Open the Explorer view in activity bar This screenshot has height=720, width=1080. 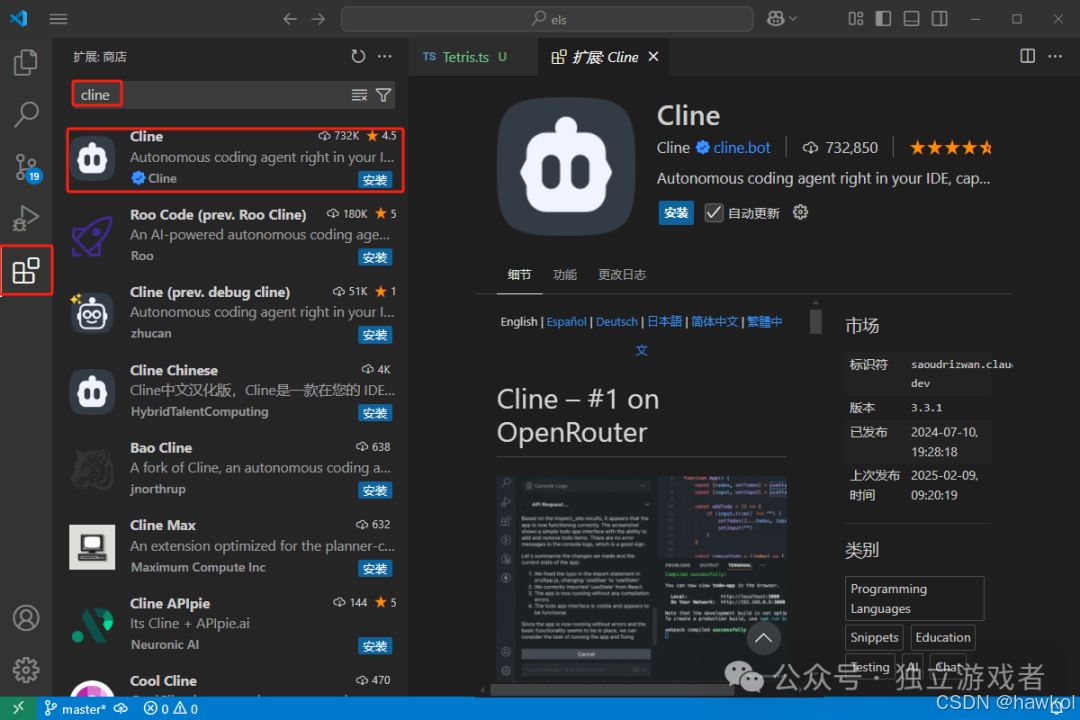(25, 63)
